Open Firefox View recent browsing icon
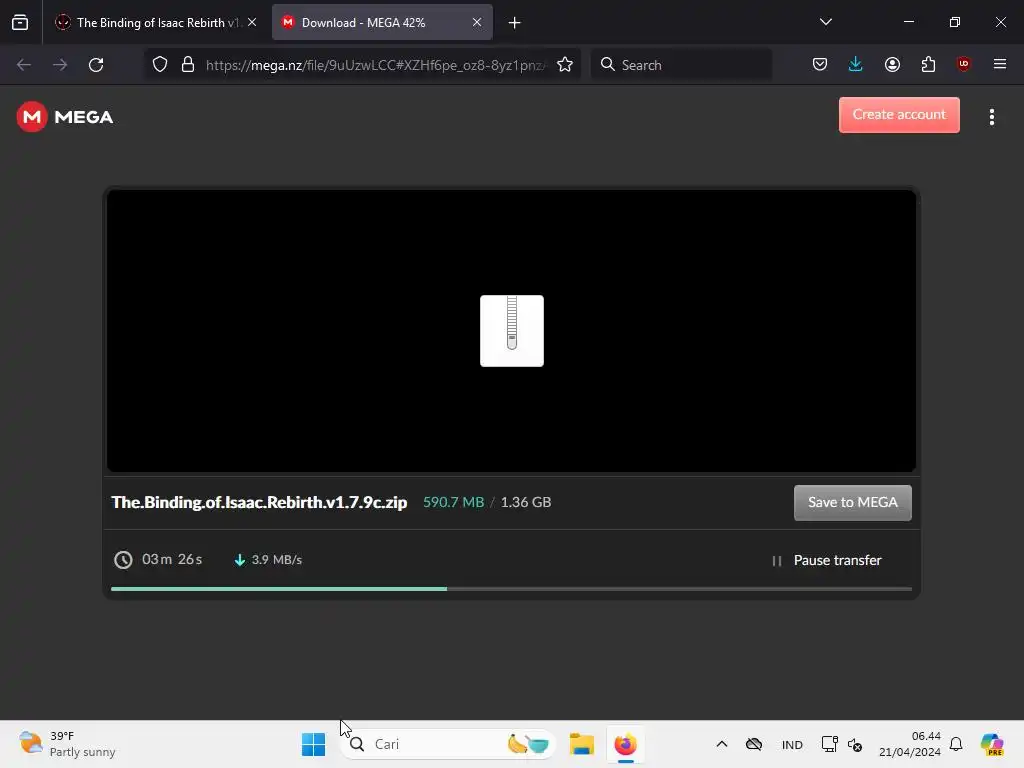Image resolution: width=1024 pixels, height=768 pixels. coord(20,22)
